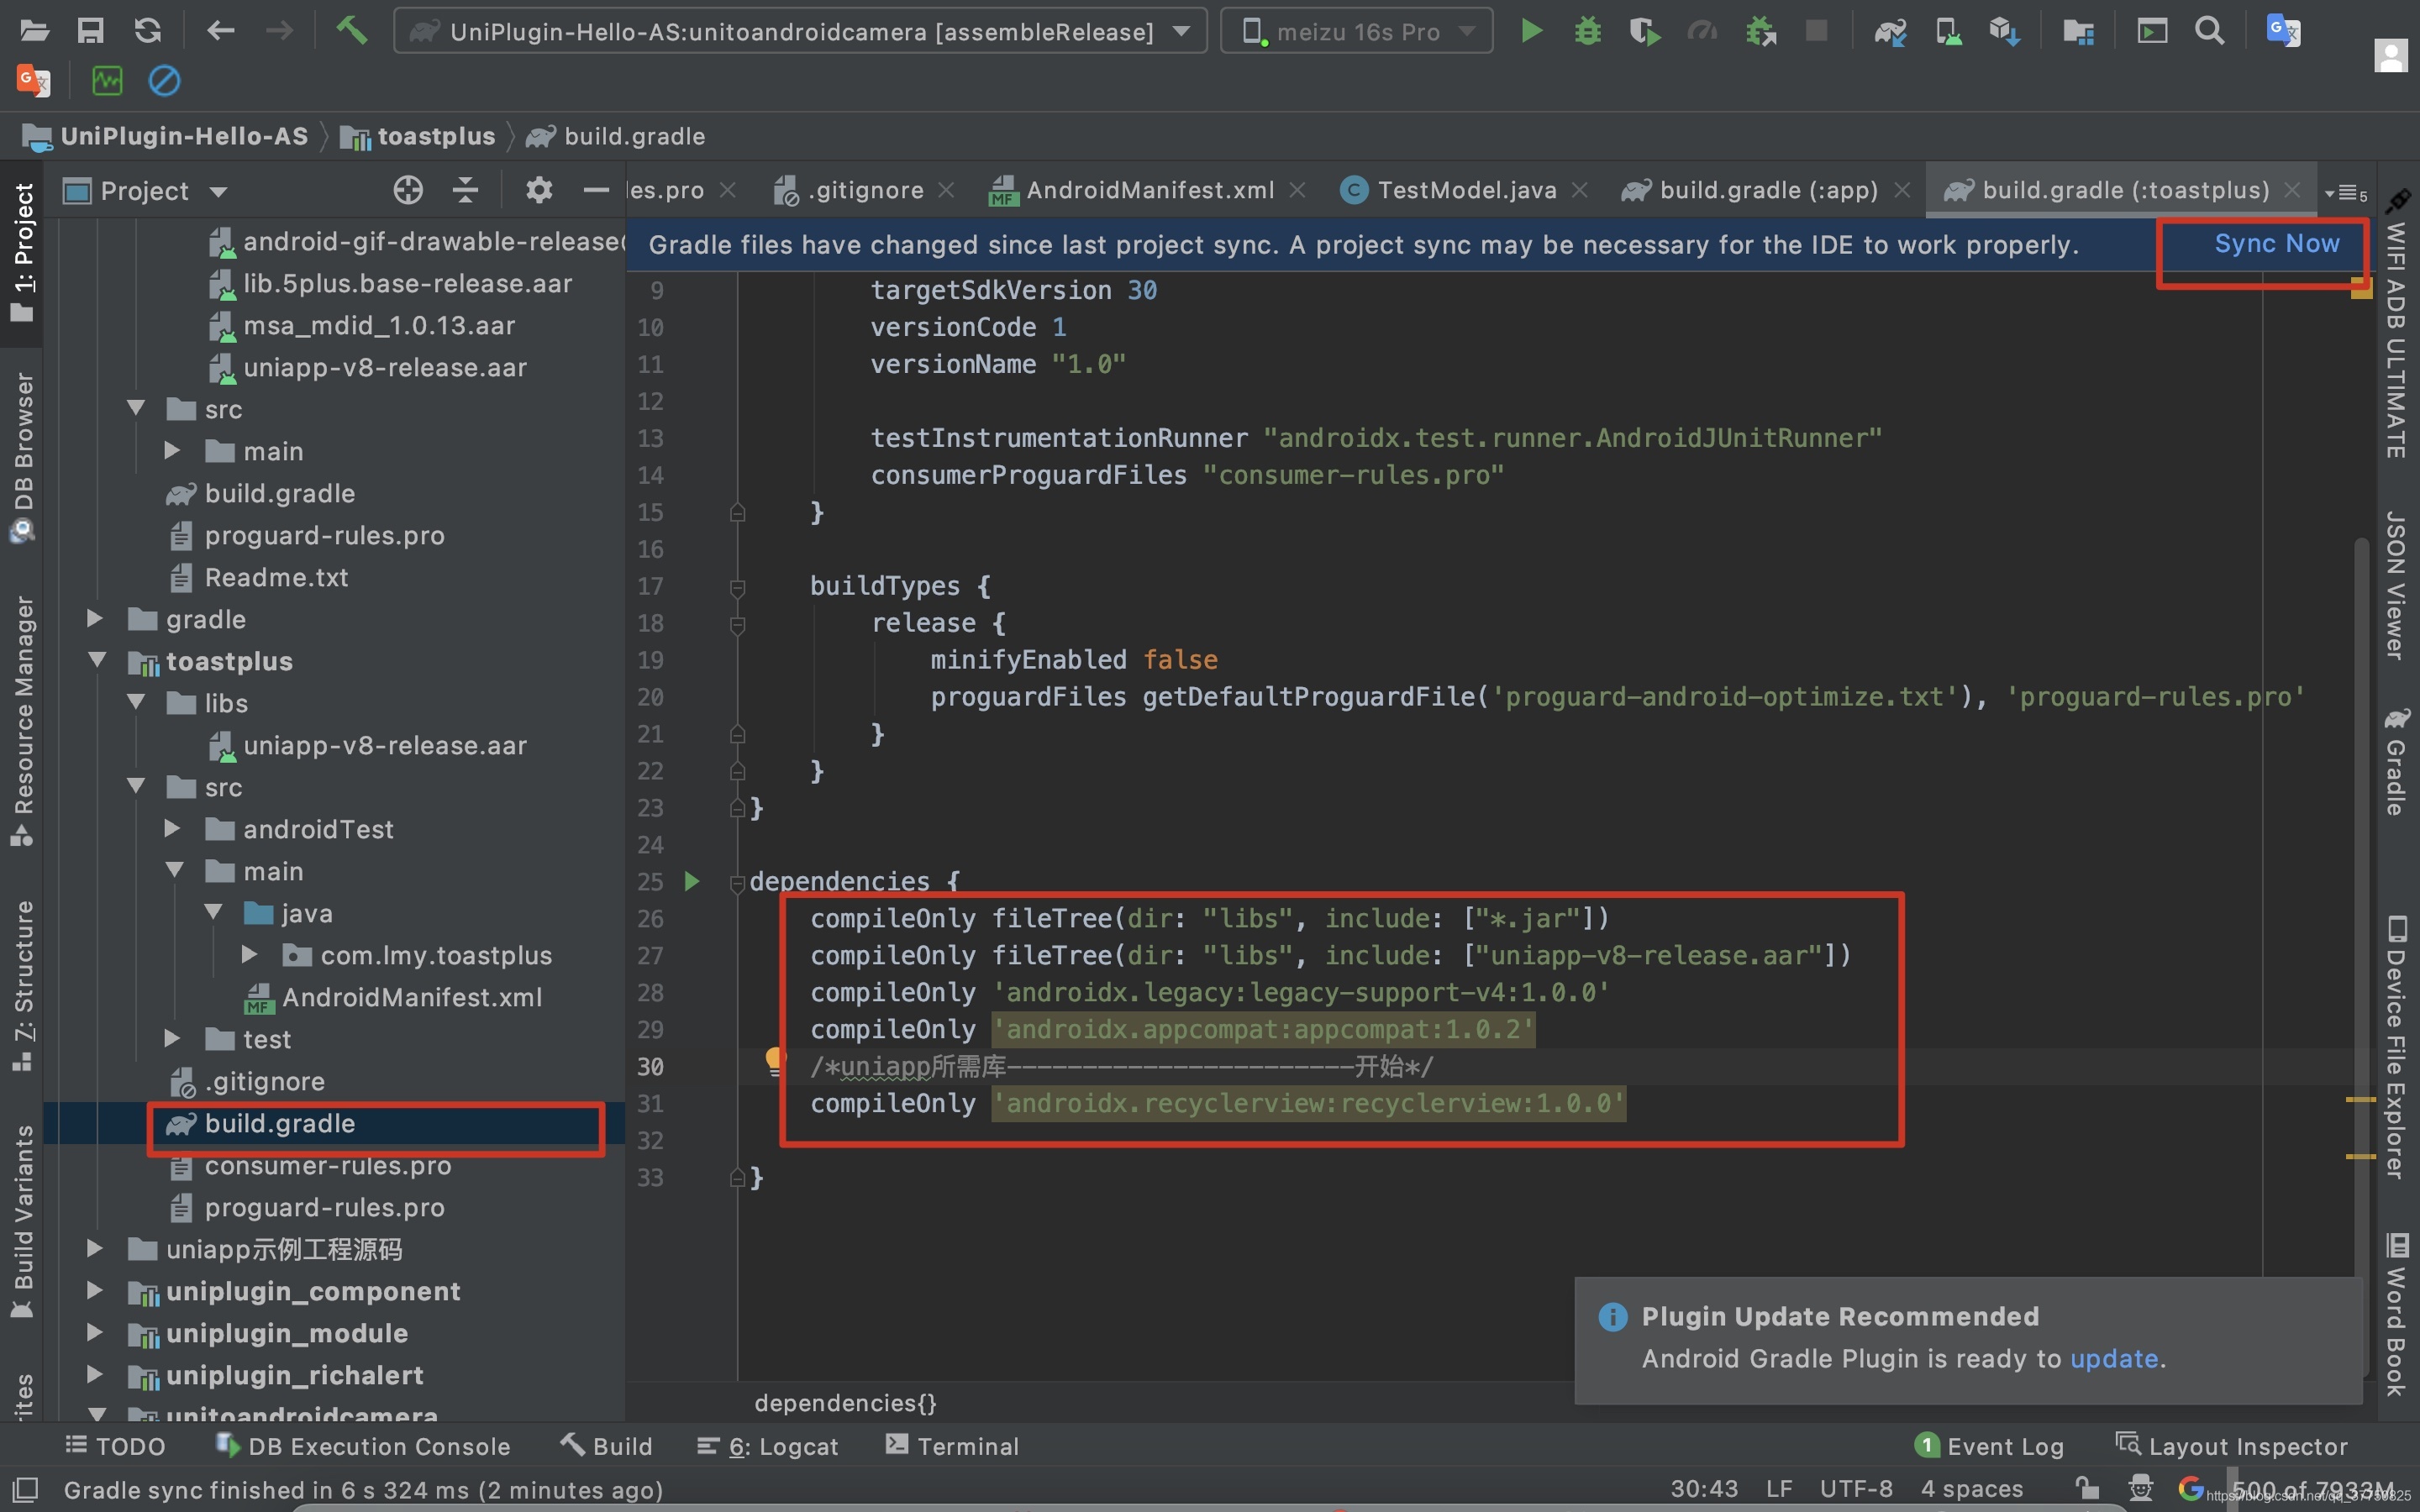Click the locate target icon in Project panel
The height and width of the screenshot is (1512, 2420).
(408, 190)
